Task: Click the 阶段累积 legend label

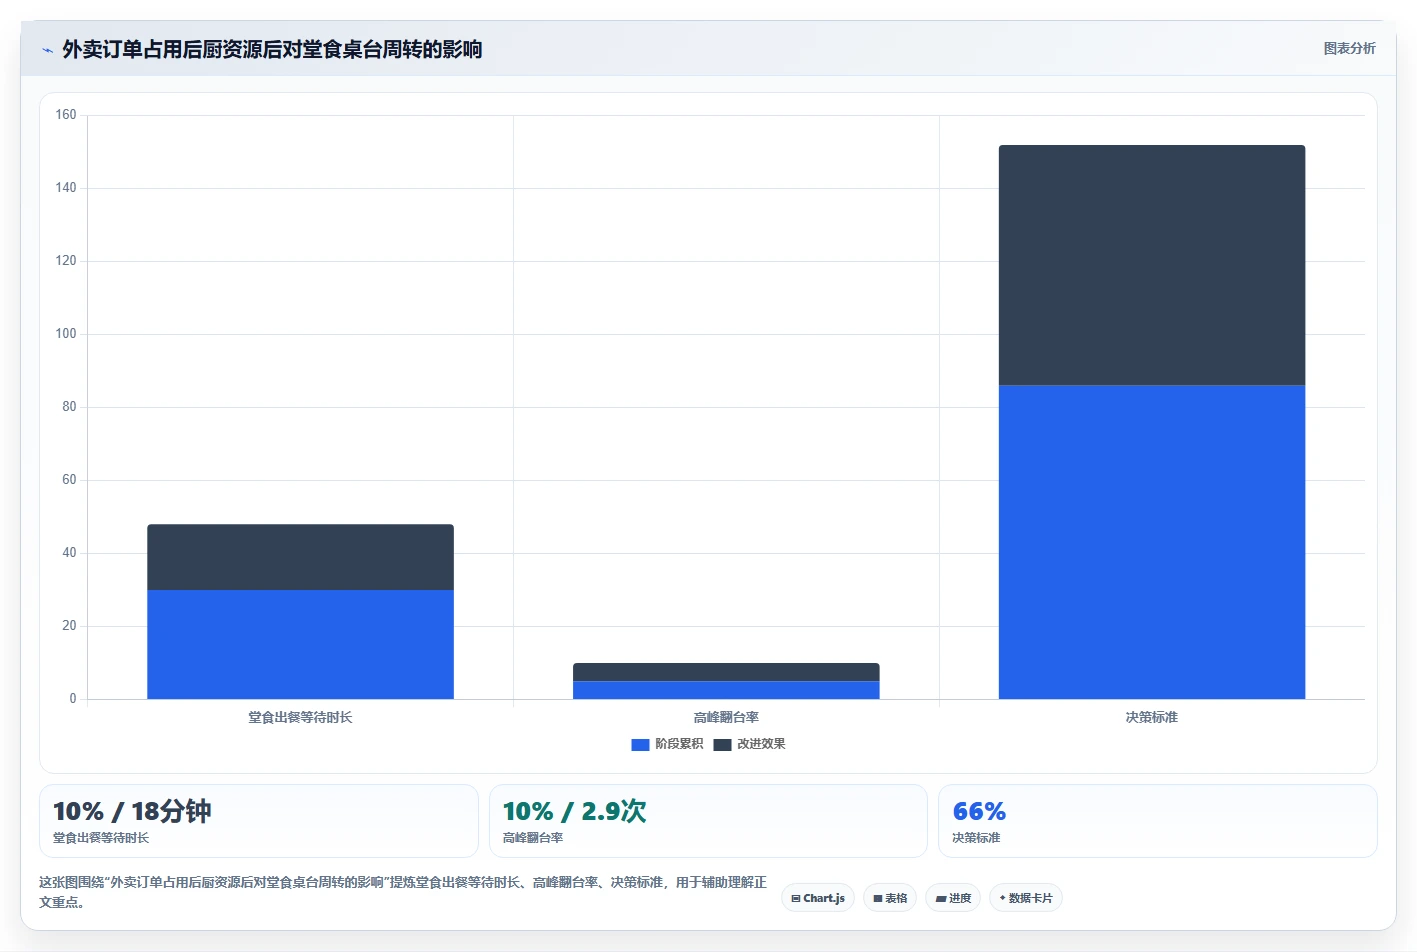Action: pyautogui.click(x=679, y=744)
